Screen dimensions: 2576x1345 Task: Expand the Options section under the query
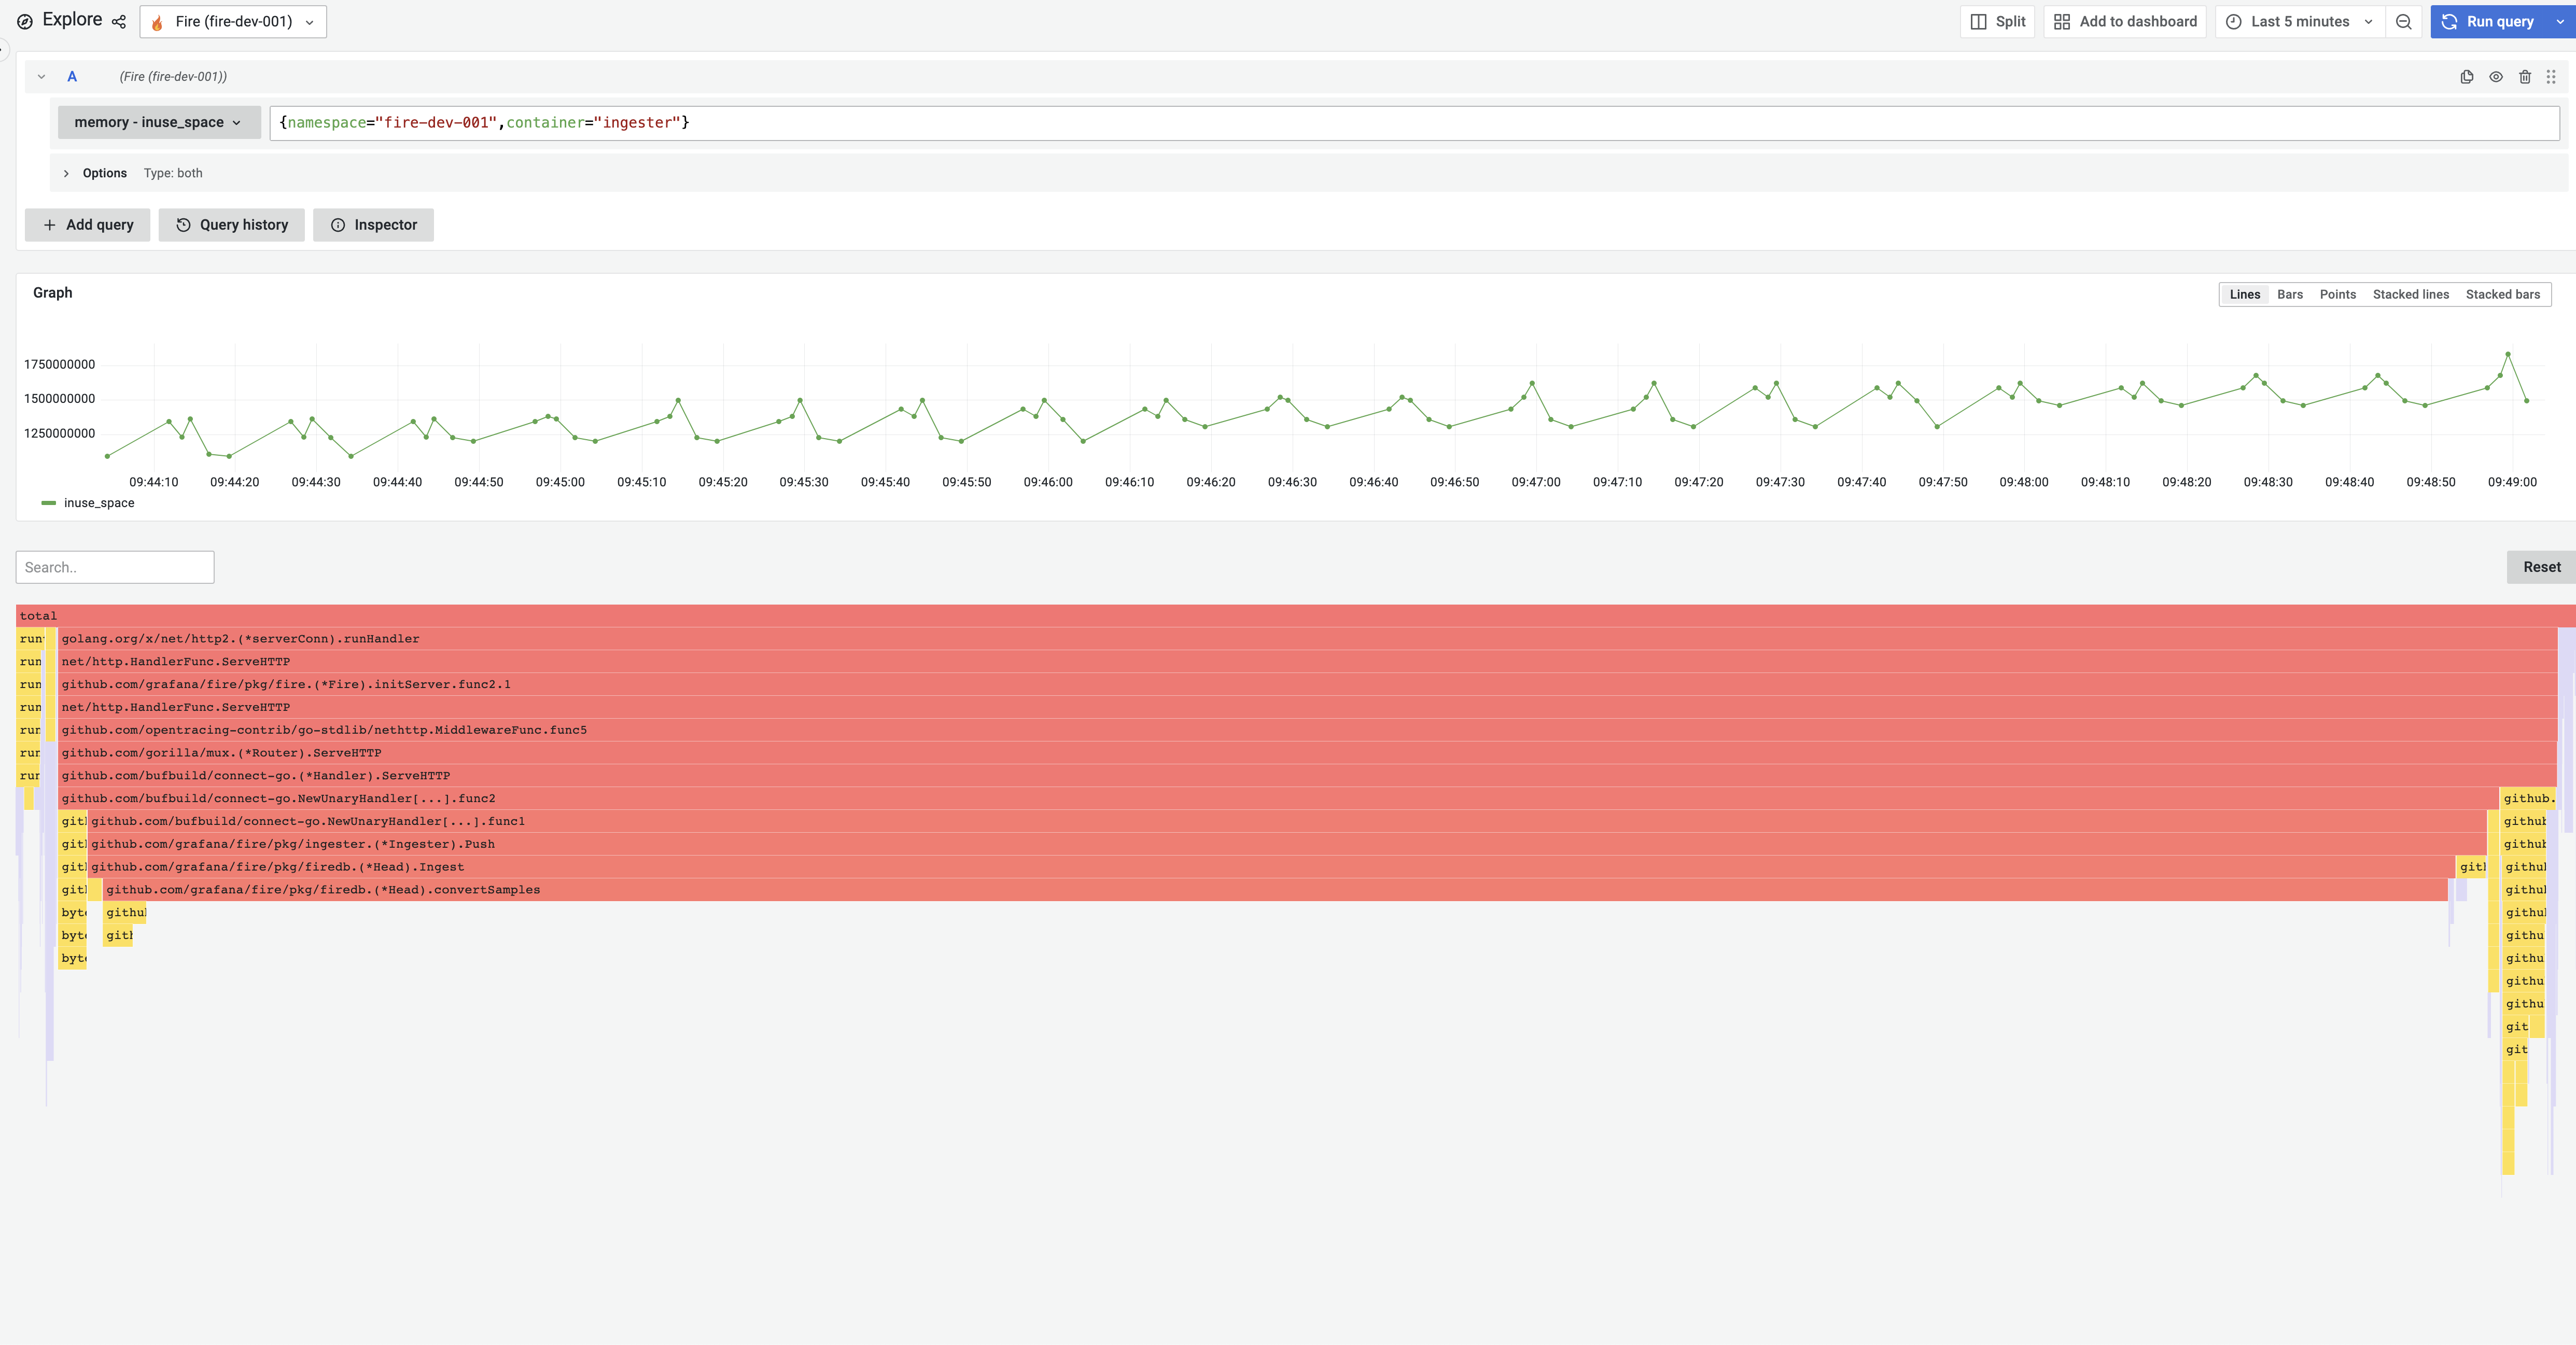[95, 172]
